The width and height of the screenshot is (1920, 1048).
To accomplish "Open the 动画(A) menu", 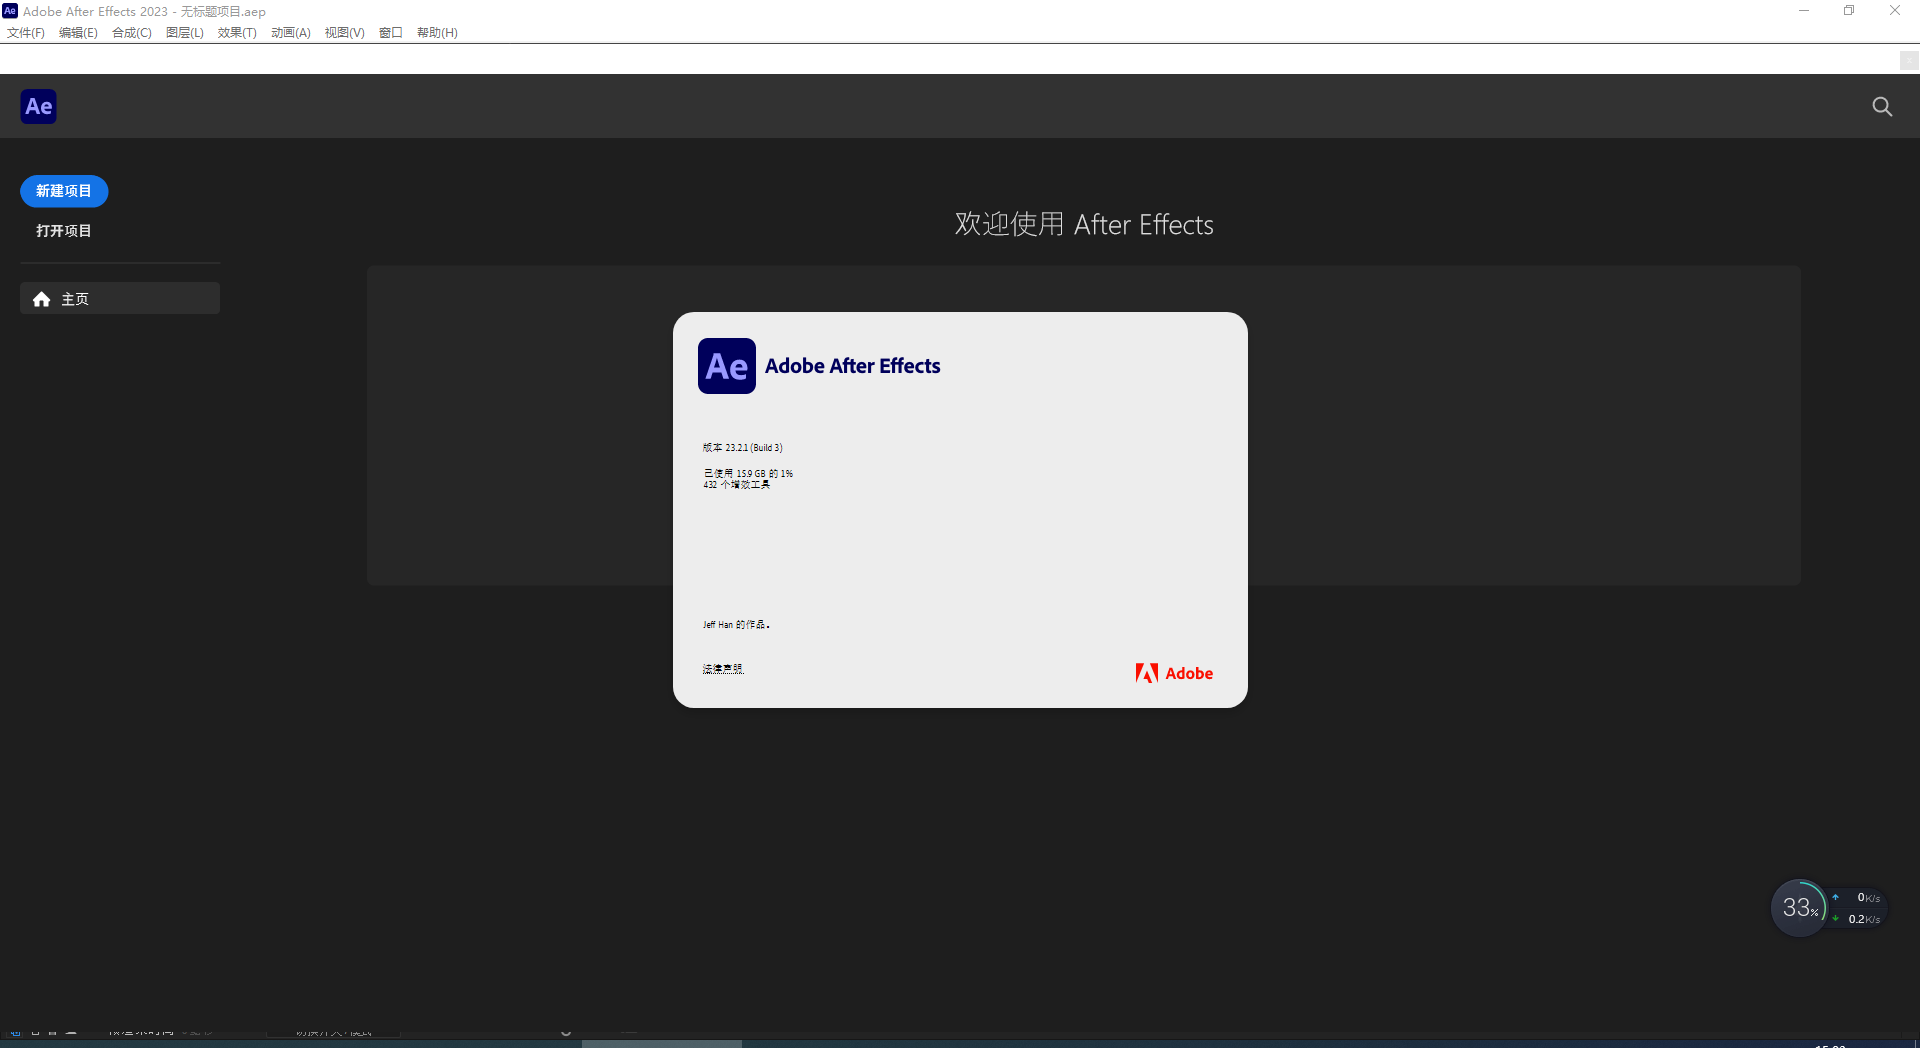I will tap(291, 33).
